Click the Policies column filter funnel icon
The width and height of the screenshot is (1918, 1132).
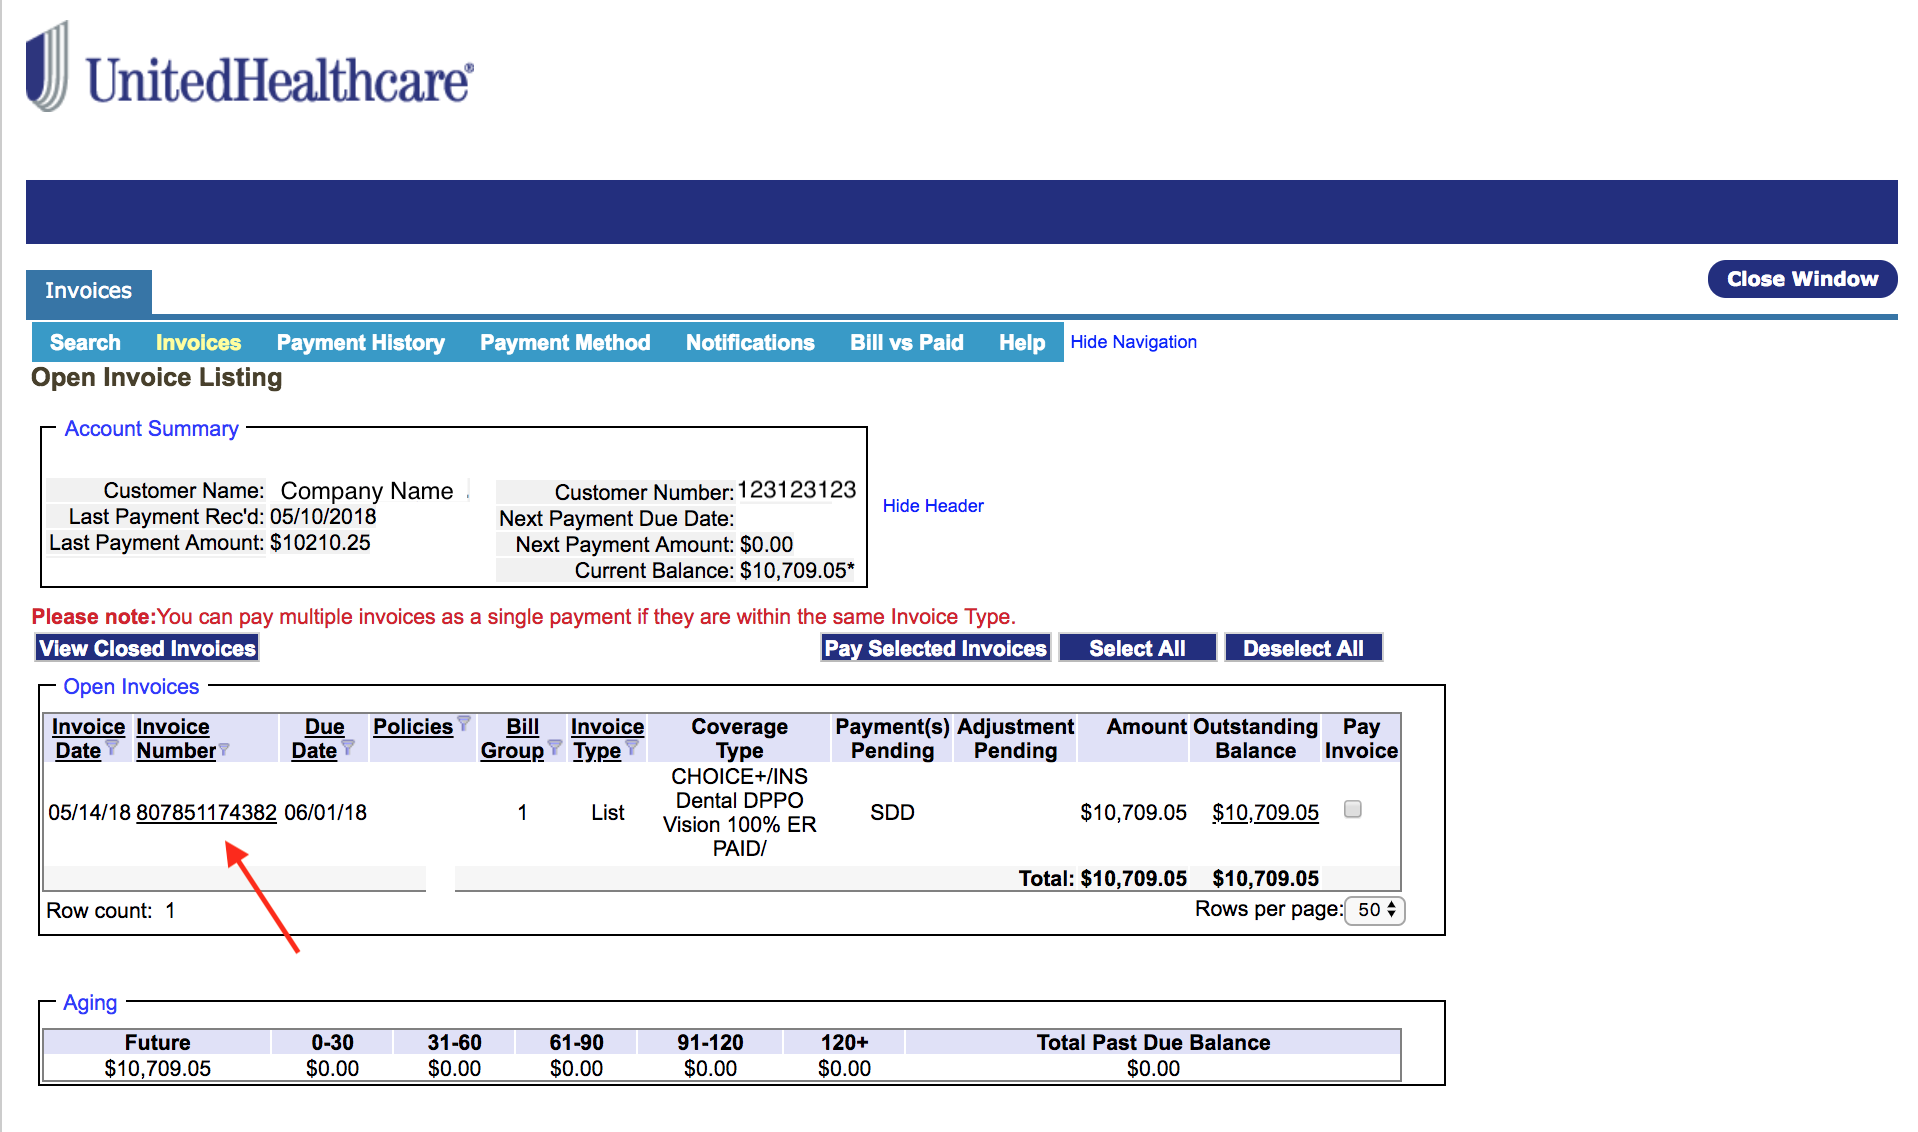pyautogui.click(x=464, y=723)
